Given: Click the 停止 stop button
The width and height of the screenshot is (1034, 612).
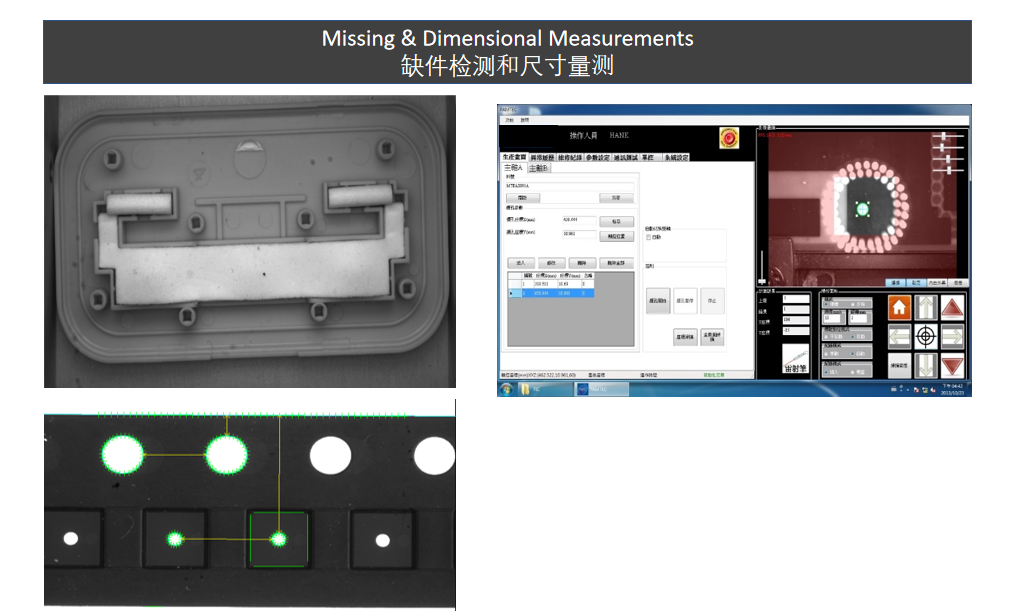Looking at the screenshot, I should coord(713,300).
